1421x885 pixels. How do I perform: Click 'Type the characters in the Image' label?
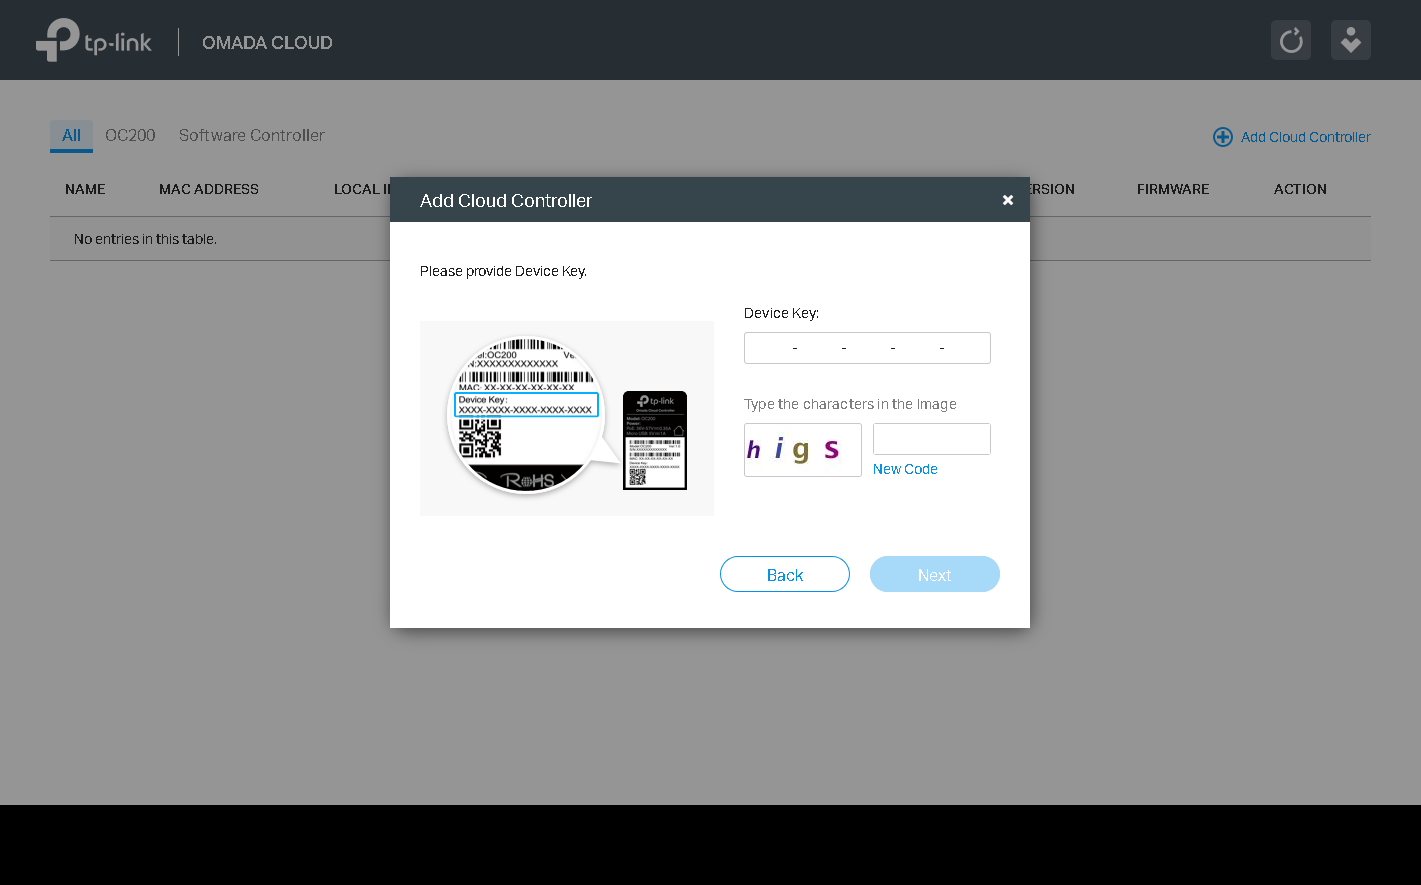[850, 404]
